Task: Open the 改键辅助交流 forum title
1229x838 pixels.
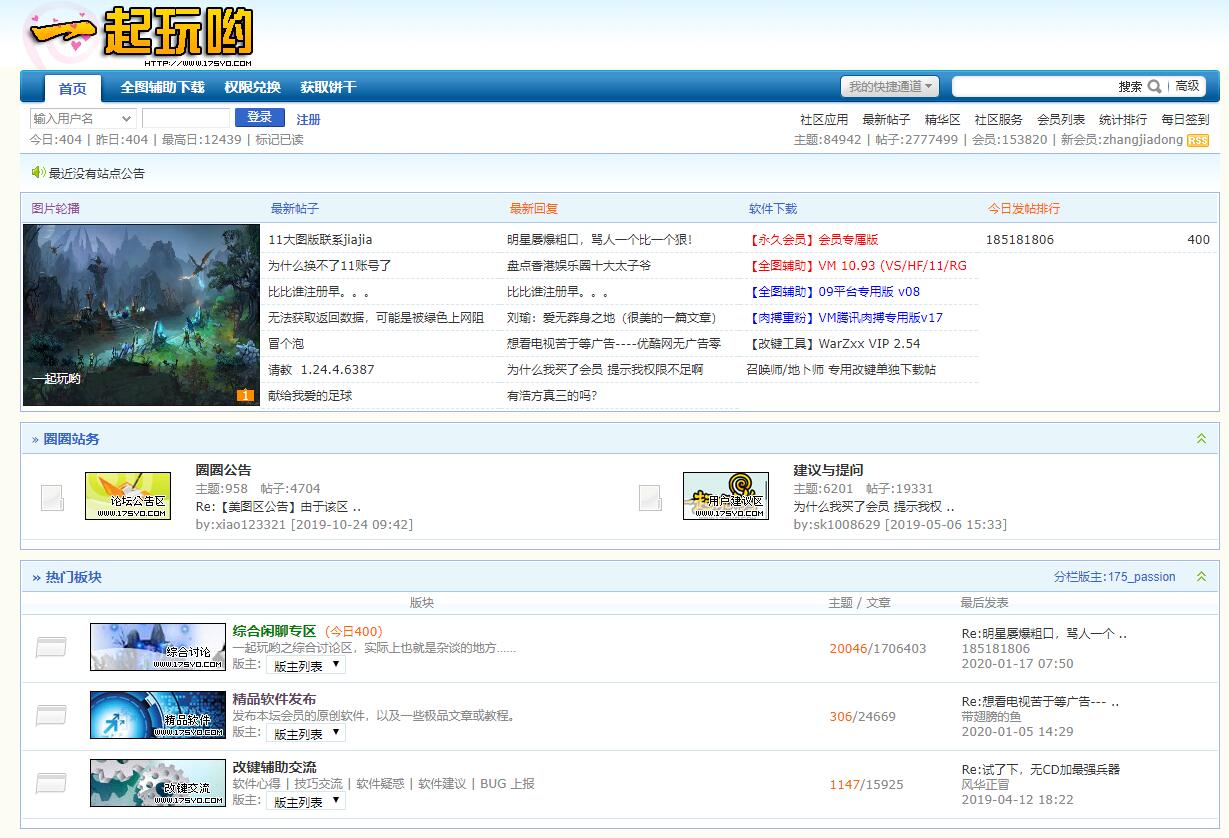Action: 274,767
